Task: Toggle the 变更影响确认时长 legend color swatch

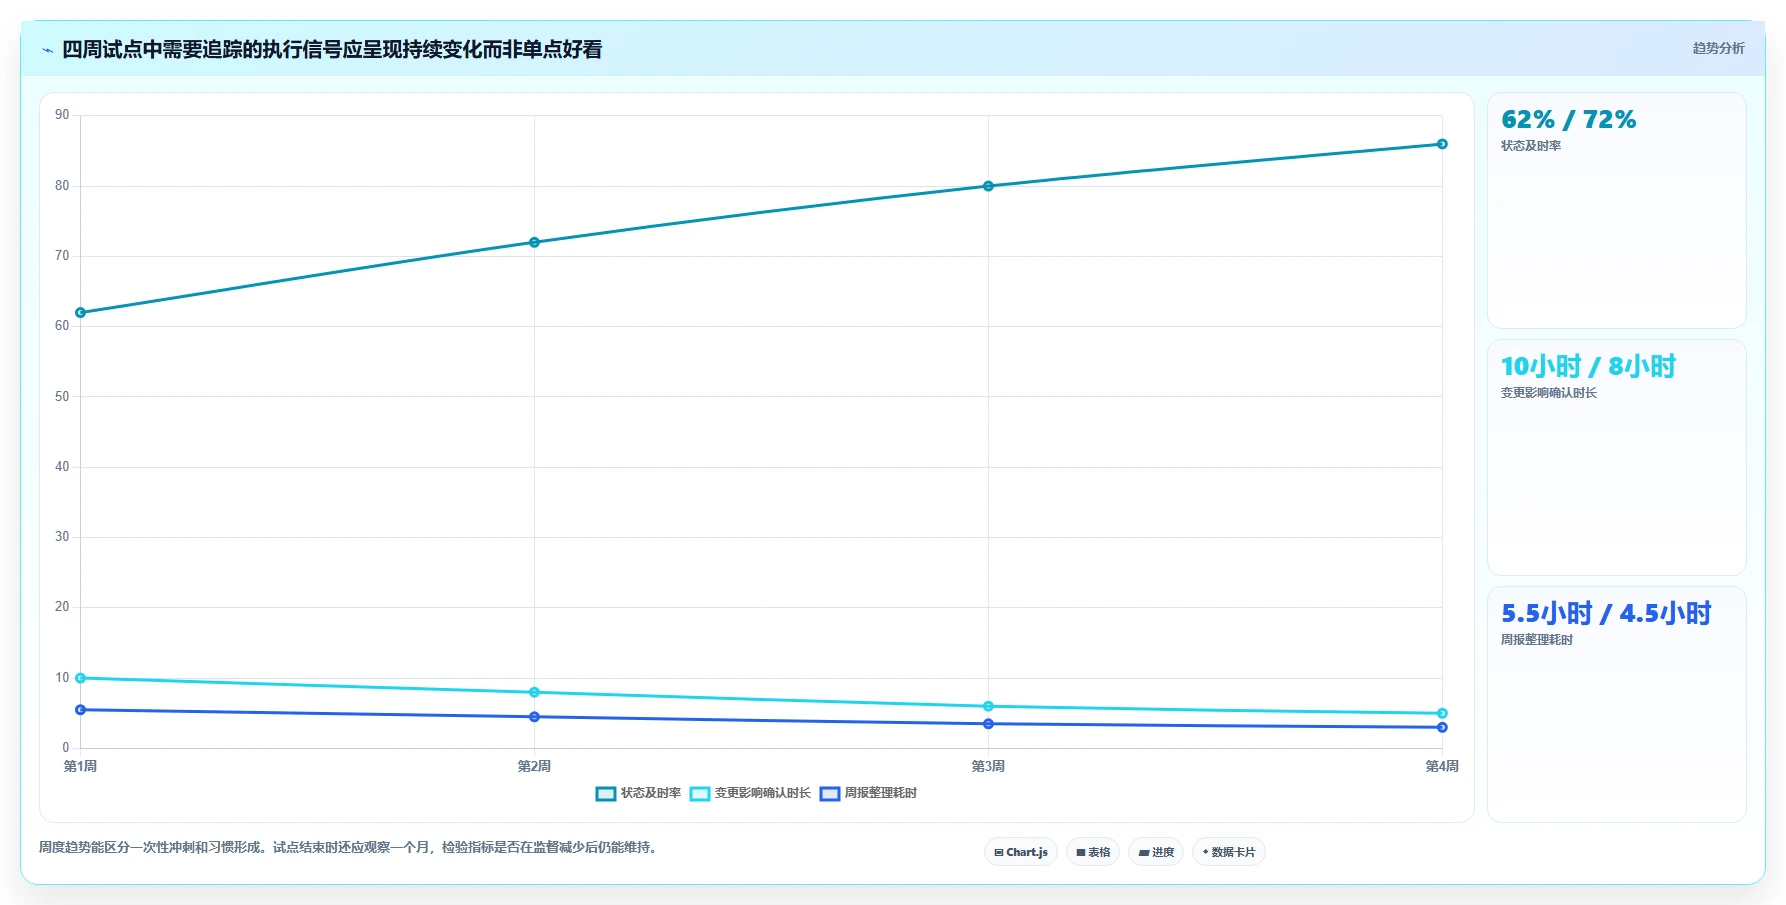Action: pyautogui.click(x=700, y=794)
